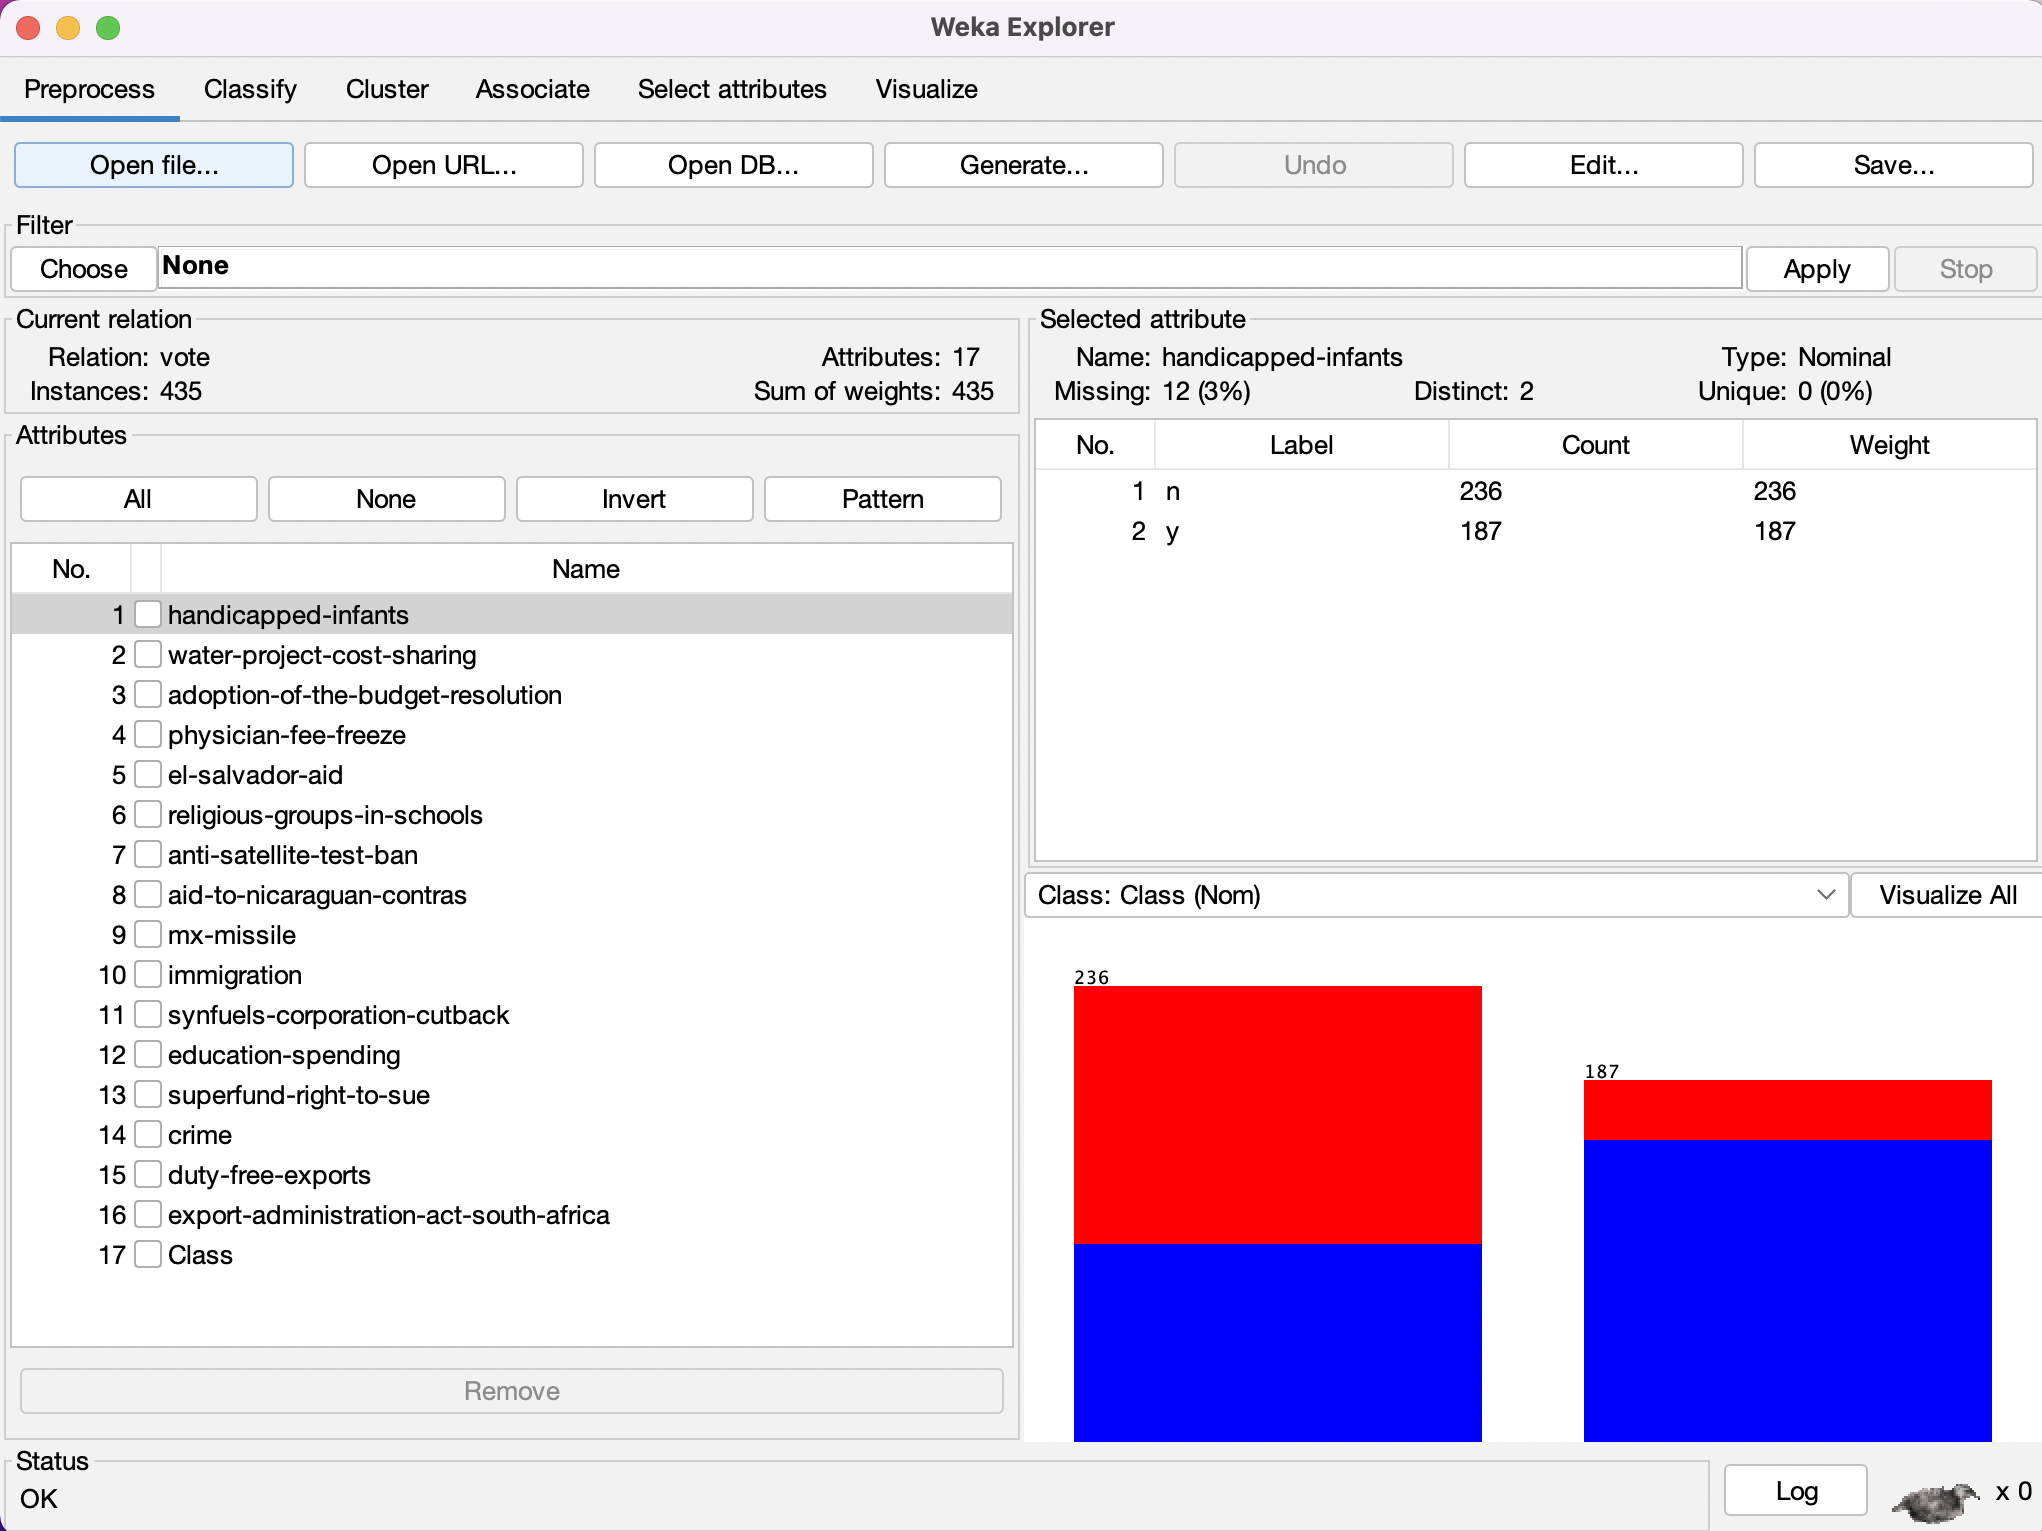Click Choose to select a filter

(83, 268)
